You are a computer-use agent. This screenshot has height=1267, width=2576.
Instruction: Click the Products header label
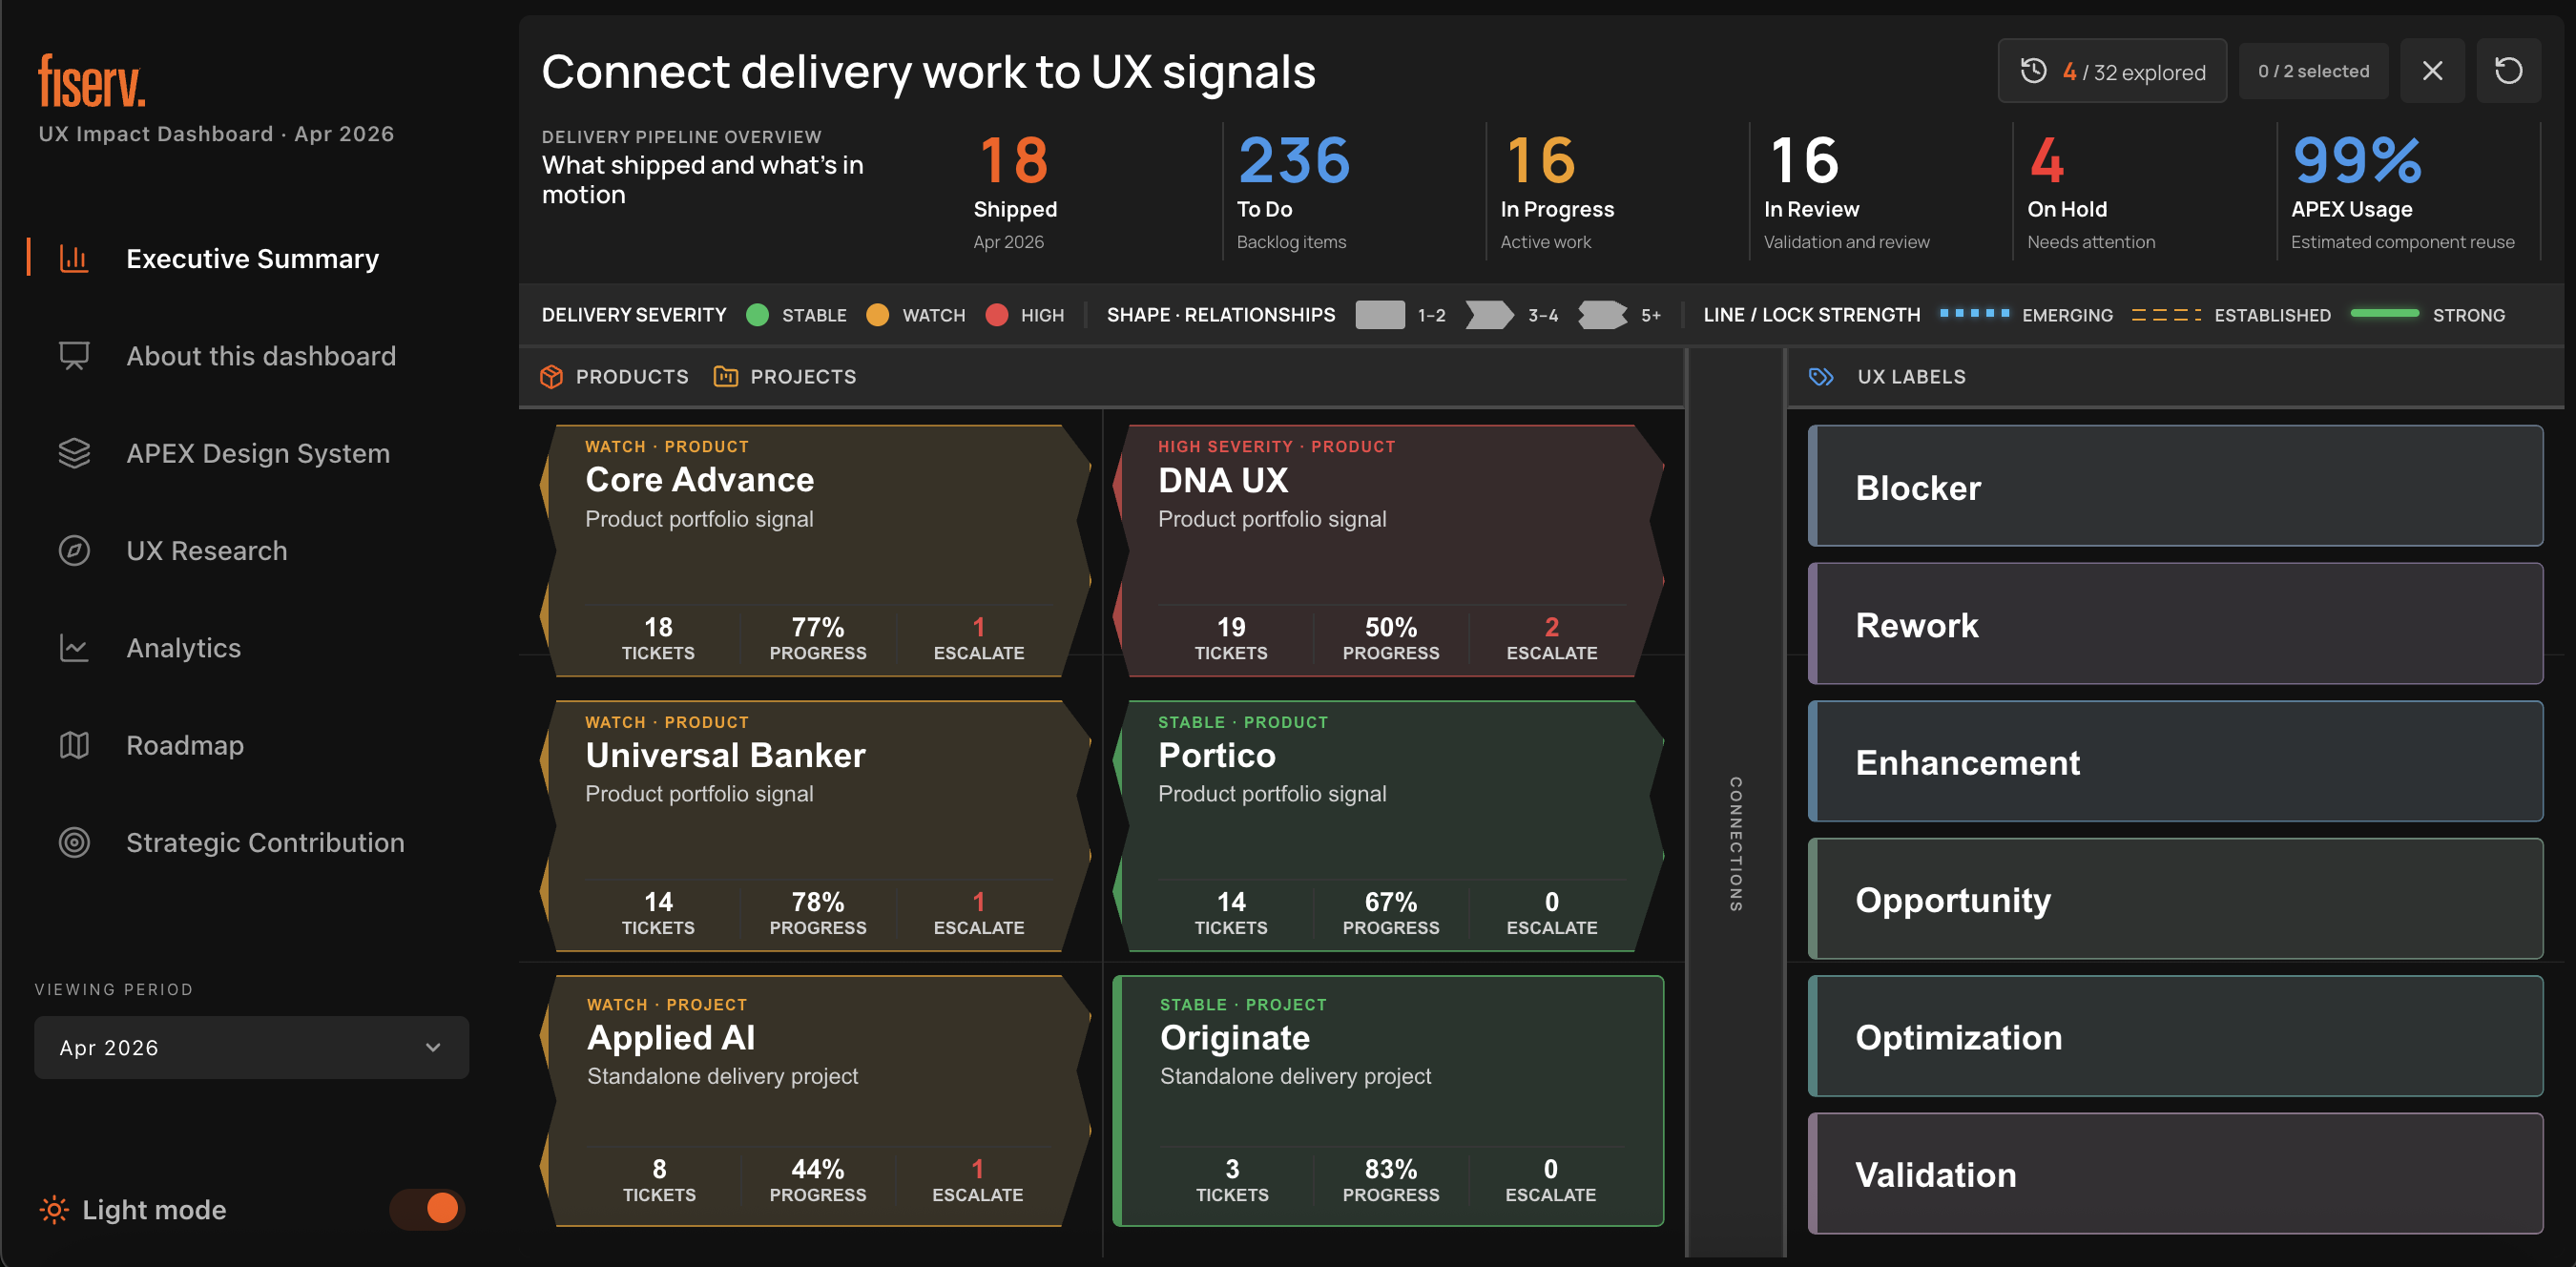pos(632,377)
